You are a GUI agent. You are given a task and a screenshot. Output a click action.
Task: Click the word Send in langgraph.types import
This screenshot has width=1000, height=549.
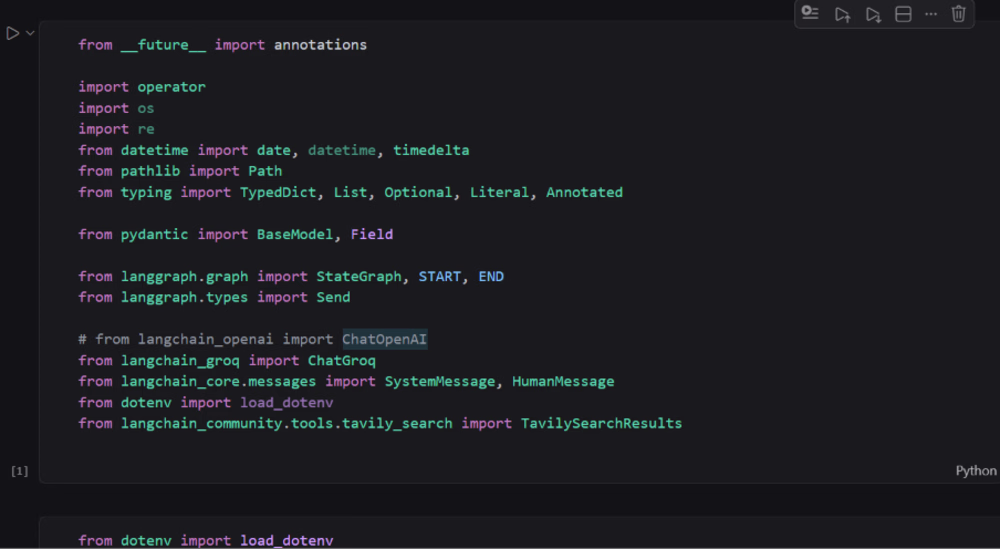[x=334, y=297]
